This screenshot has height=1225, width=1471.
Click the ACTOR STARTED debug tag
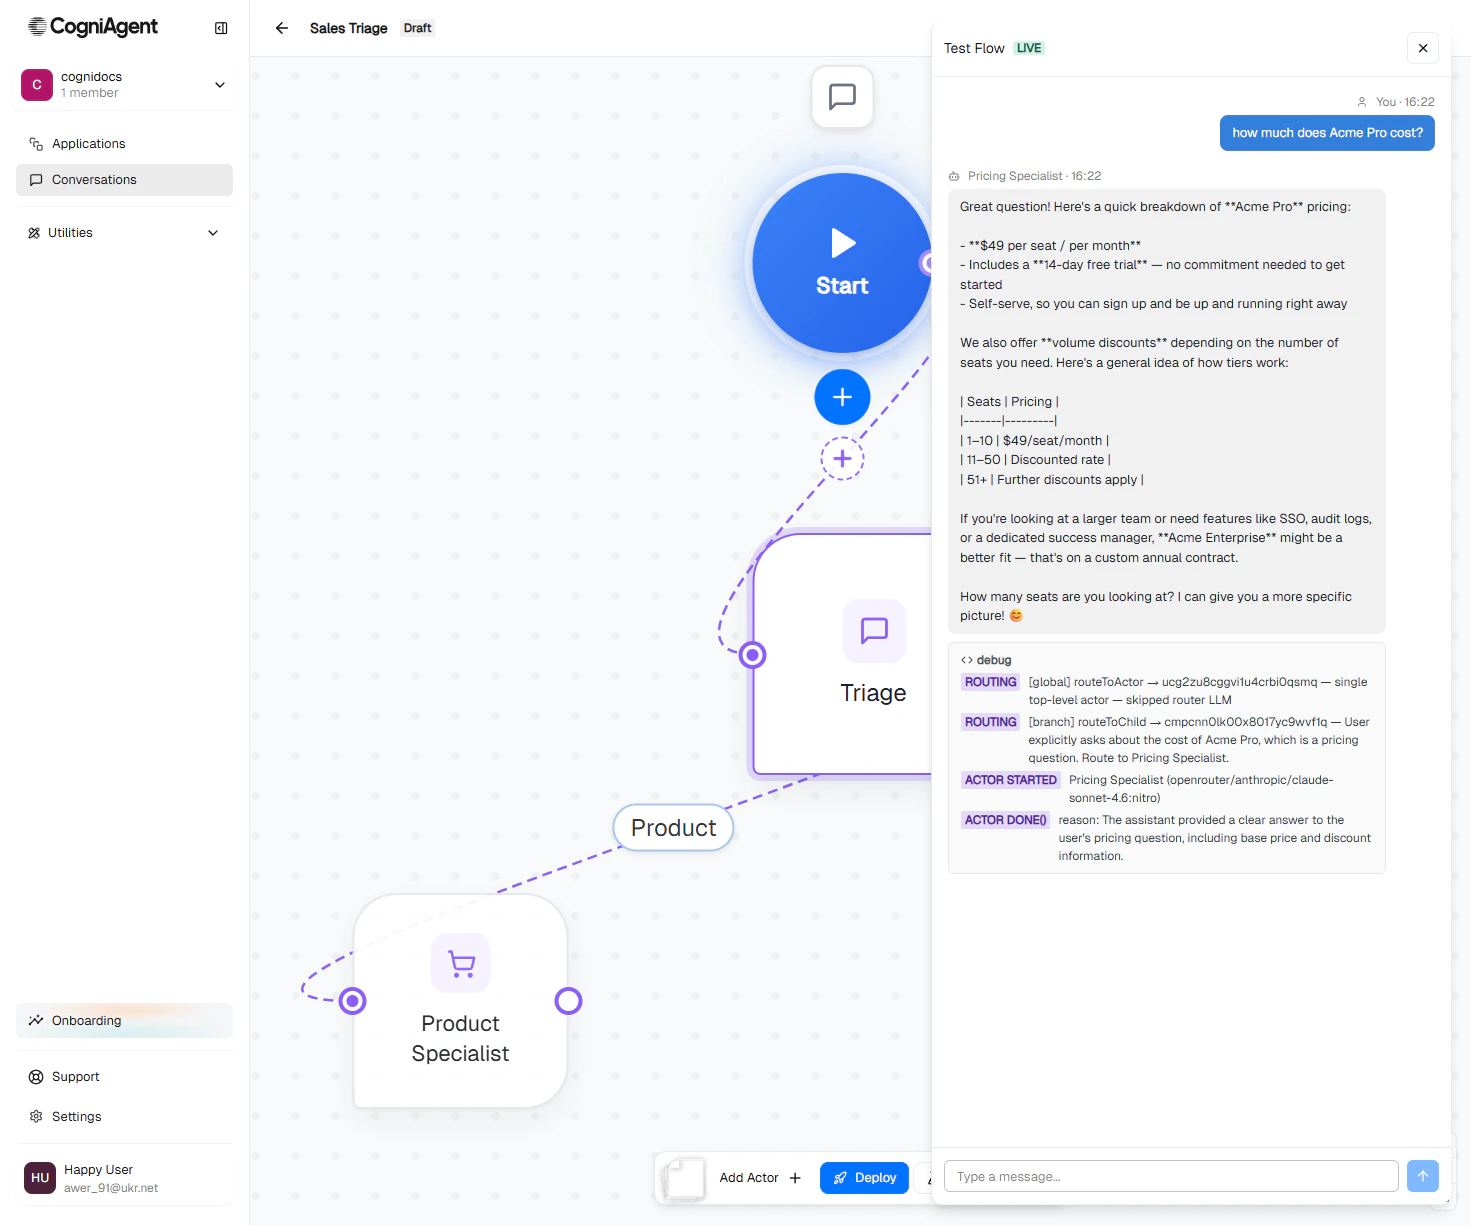click(x=1010, y=780)
